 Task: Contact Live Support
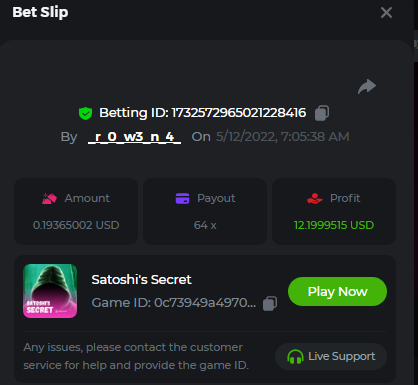(331, 356)
